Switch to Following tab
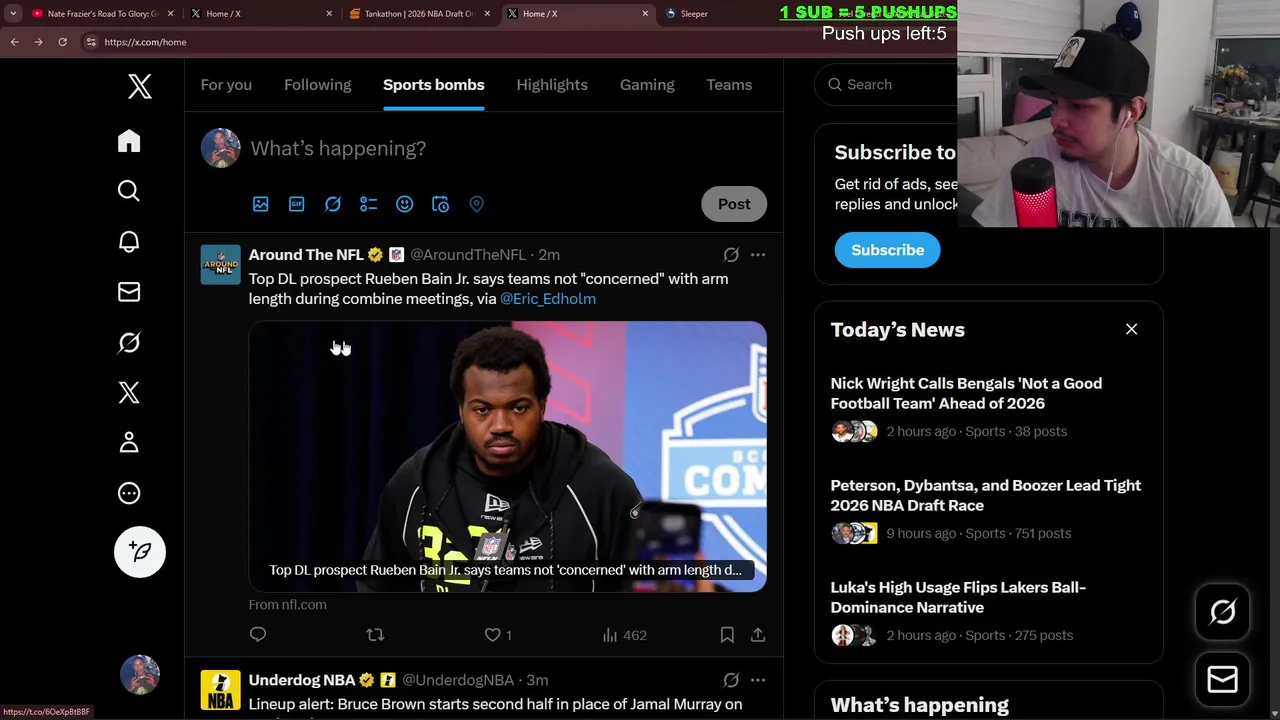 (x=318, y=85)
